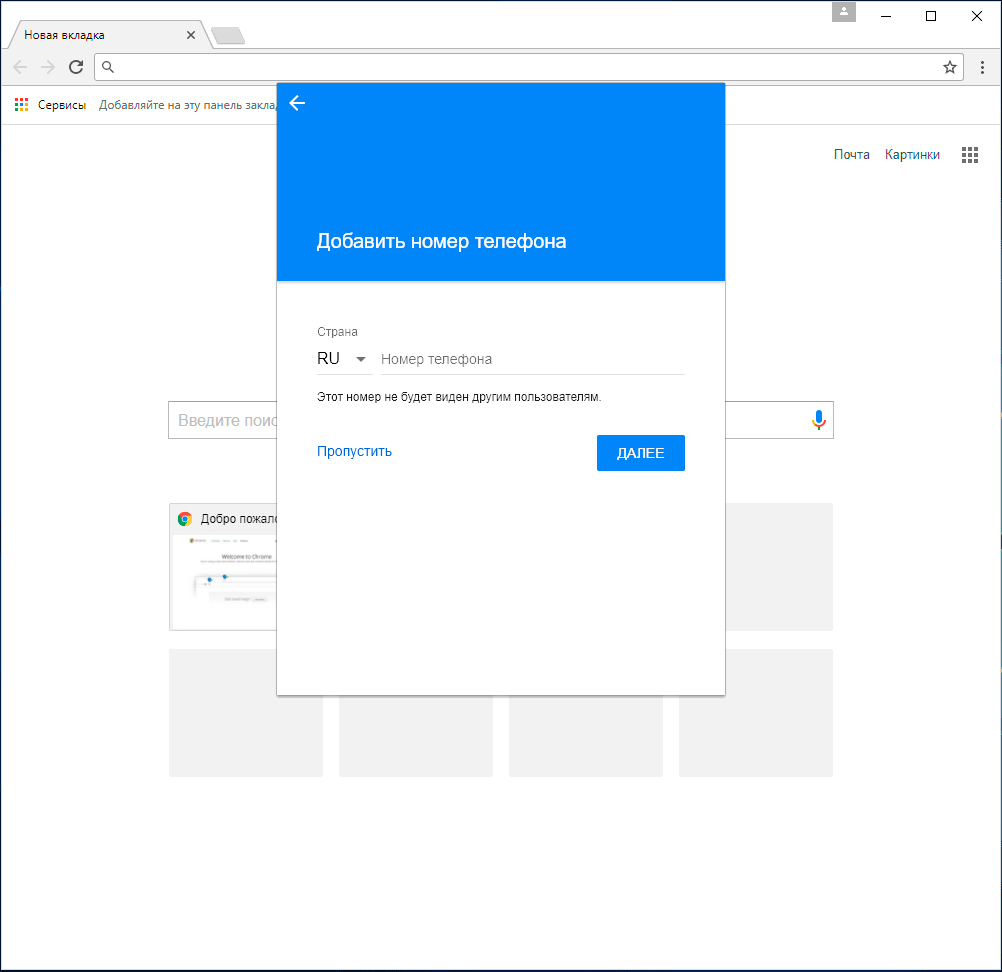Viewport: 1002px width, 972px height.
Task: Start voice search with the microphone icon
Action: tap(818, 420)
